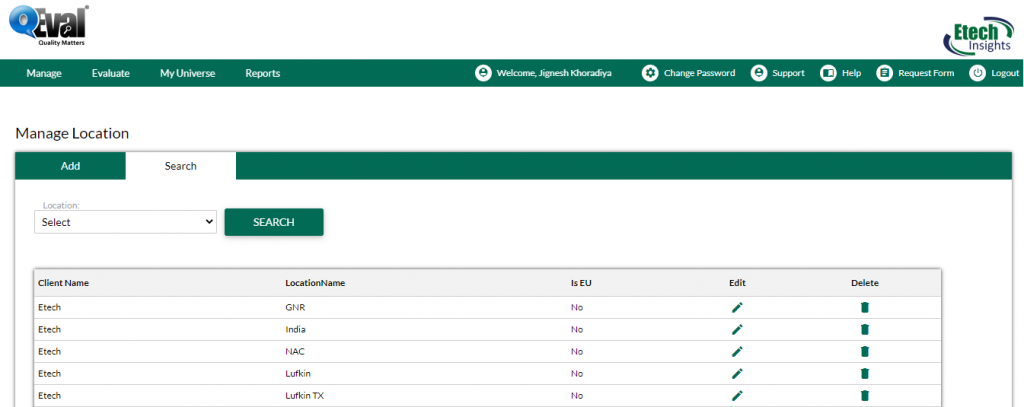Click the Logout link

coord(1005,73)
